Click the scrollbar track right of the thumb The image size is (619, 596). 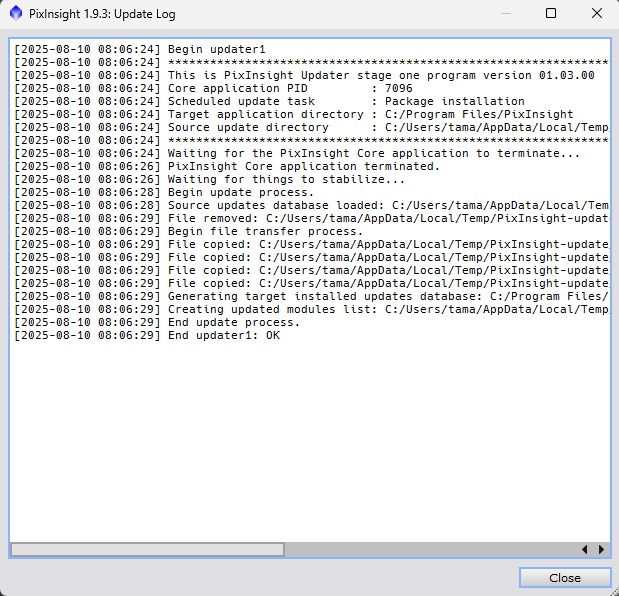(430, 549)
